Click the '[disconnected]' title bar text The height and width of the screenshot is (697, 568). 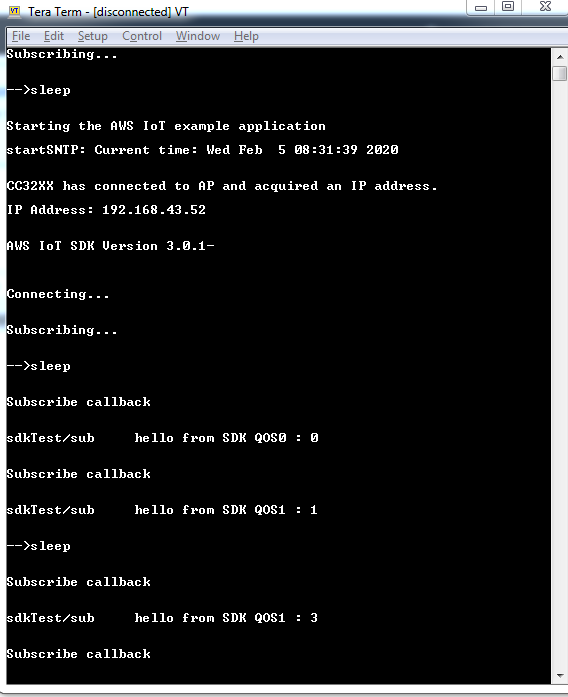[132, 12]
